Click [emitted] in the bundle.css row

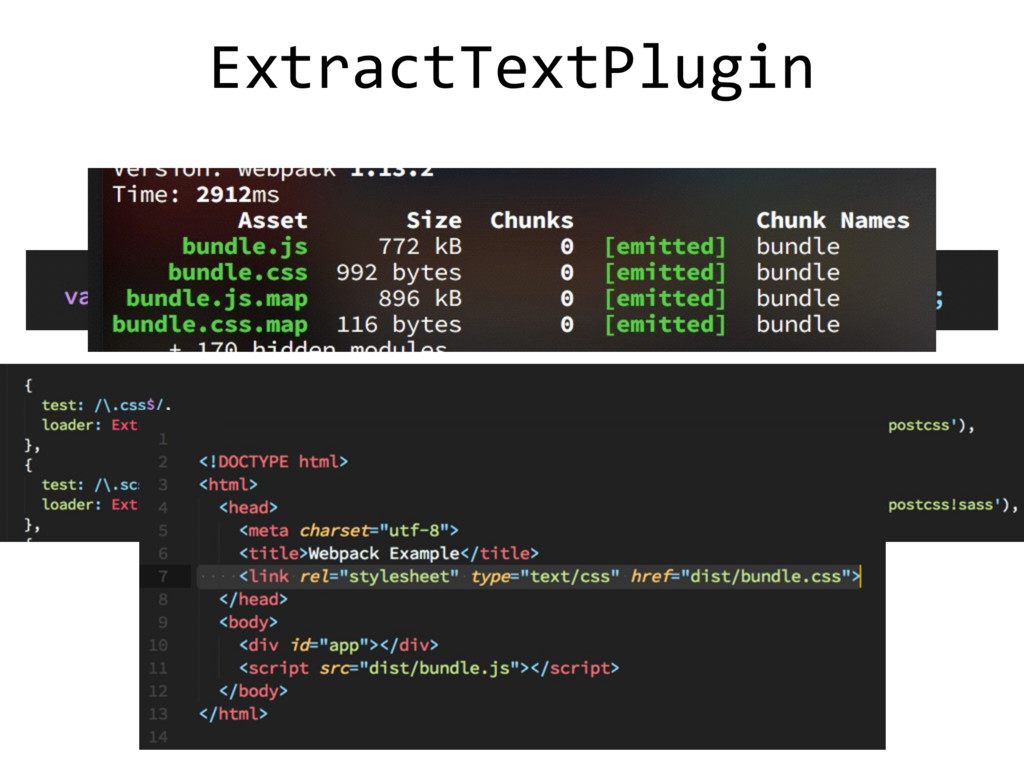[665, 273]
